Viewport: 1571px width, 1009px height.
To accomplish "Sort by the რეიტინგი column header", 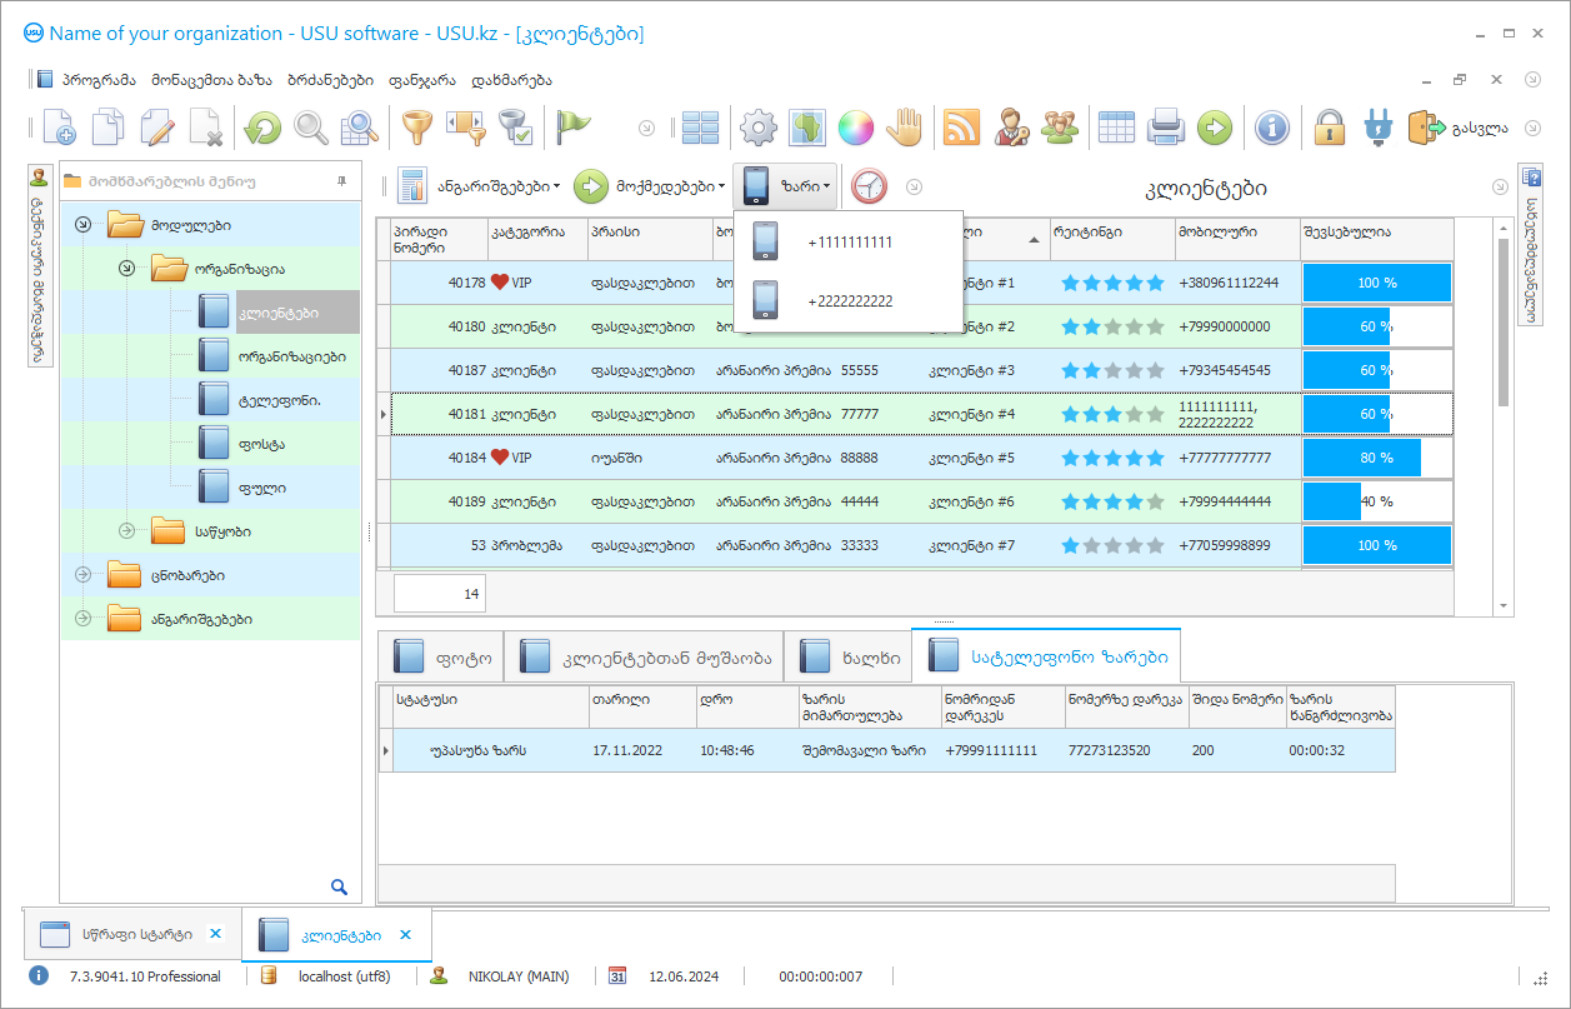I will coord(1112,239).
